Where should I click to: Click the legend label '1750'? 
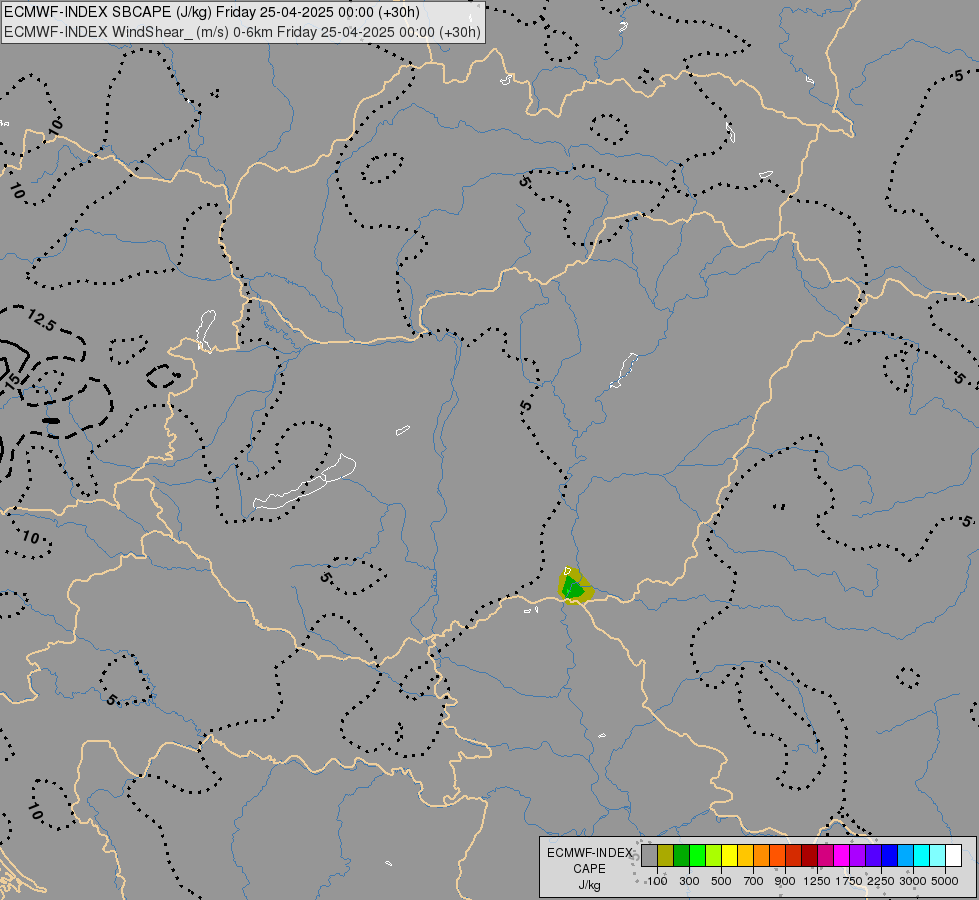pyautogui.click(x=849, y=881)
